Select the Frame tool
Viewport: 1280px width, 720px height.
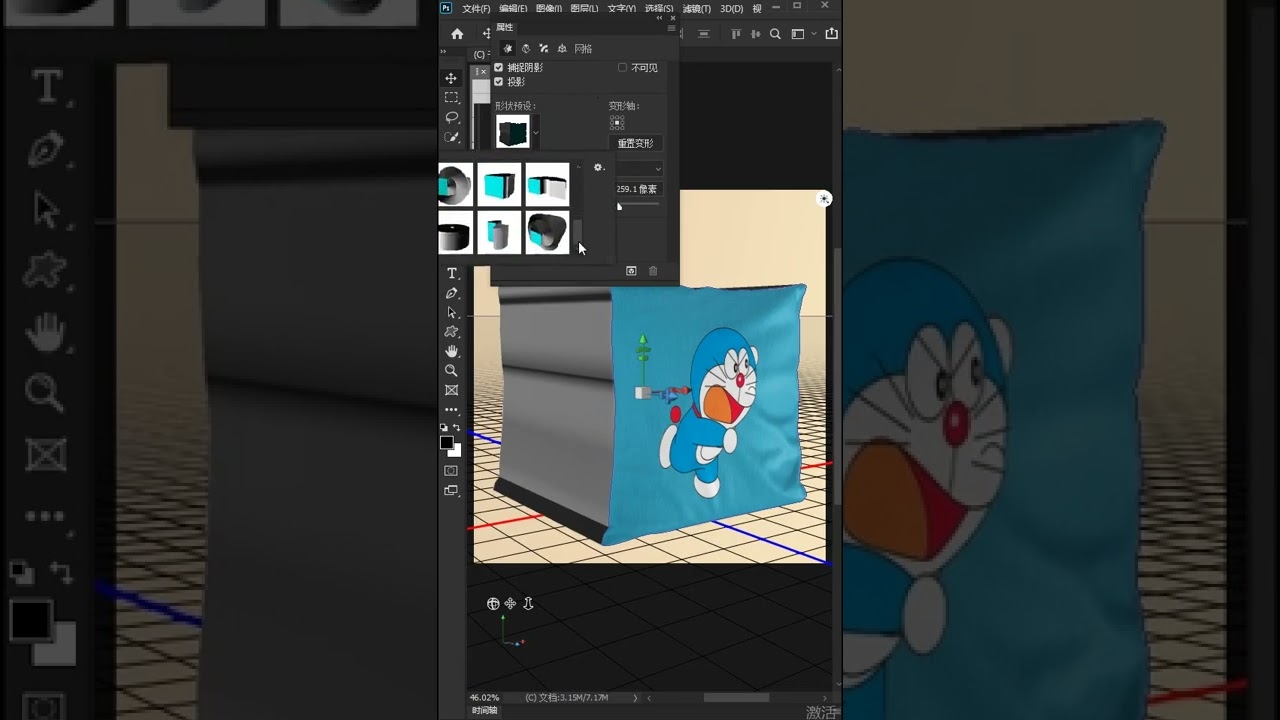[452, 390]
